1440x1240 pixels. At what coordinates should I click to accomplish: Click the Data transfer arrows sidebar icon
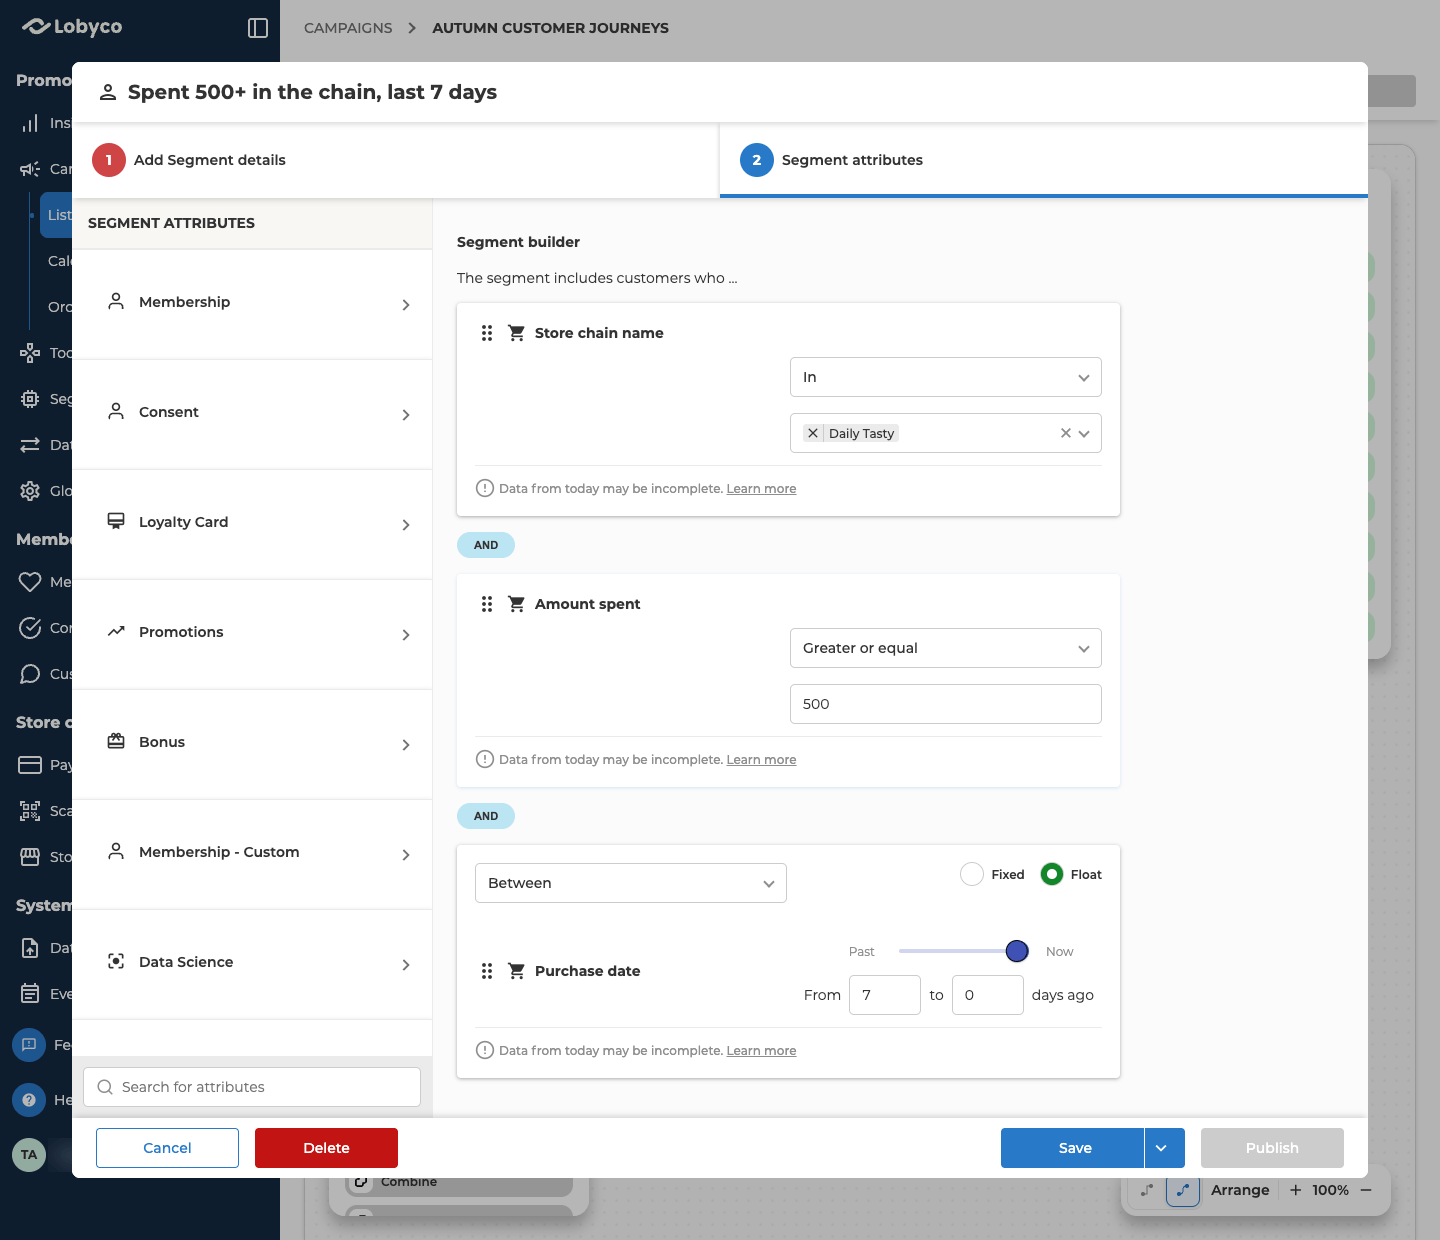(x=30, y=445)
